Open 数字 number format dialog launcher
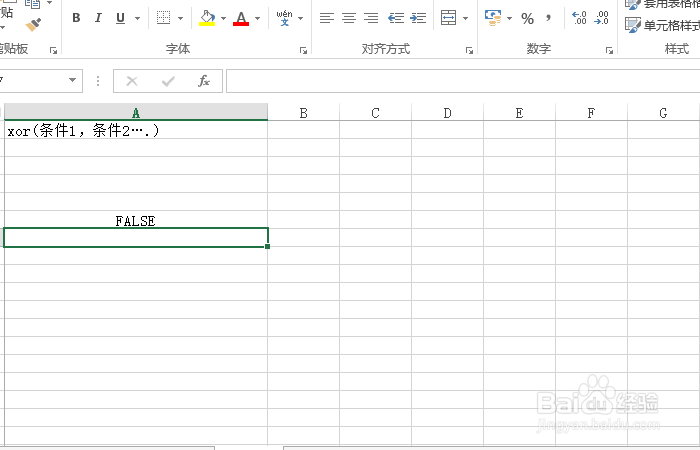 click(x=609, y=50)
